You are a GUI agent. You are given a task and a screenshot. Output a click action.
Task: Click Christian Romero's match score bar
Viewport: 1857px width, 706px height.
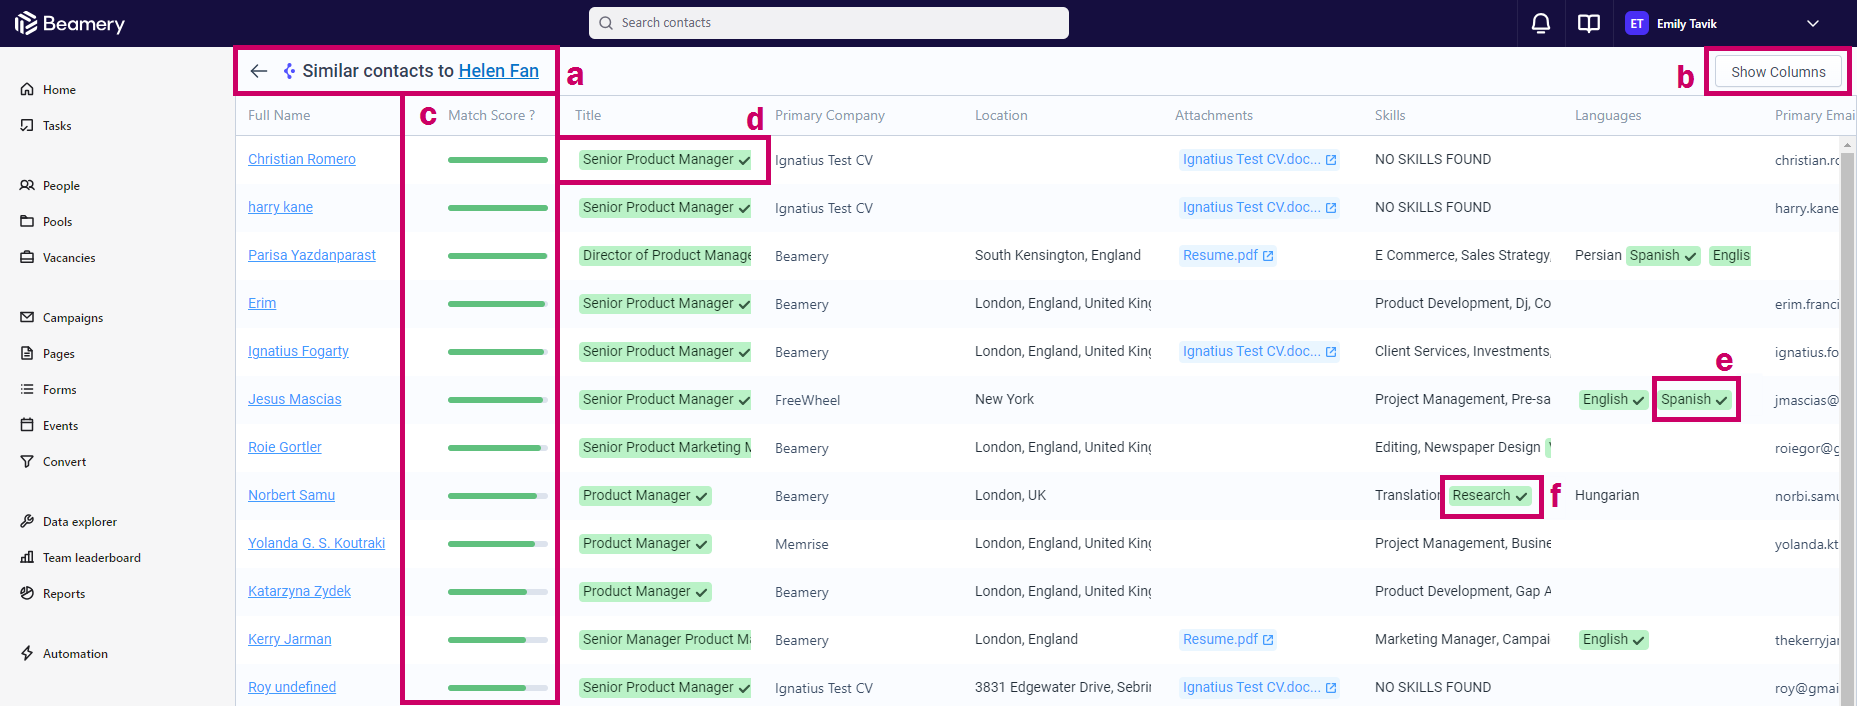(x=498, y=160)
